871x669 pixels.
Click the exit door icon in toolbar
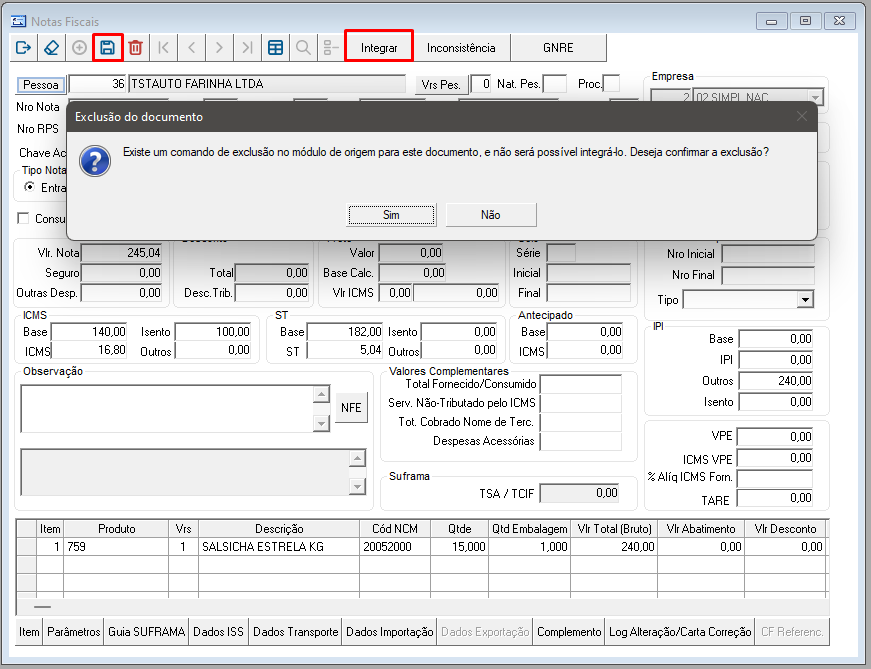[x=23, y=48]
